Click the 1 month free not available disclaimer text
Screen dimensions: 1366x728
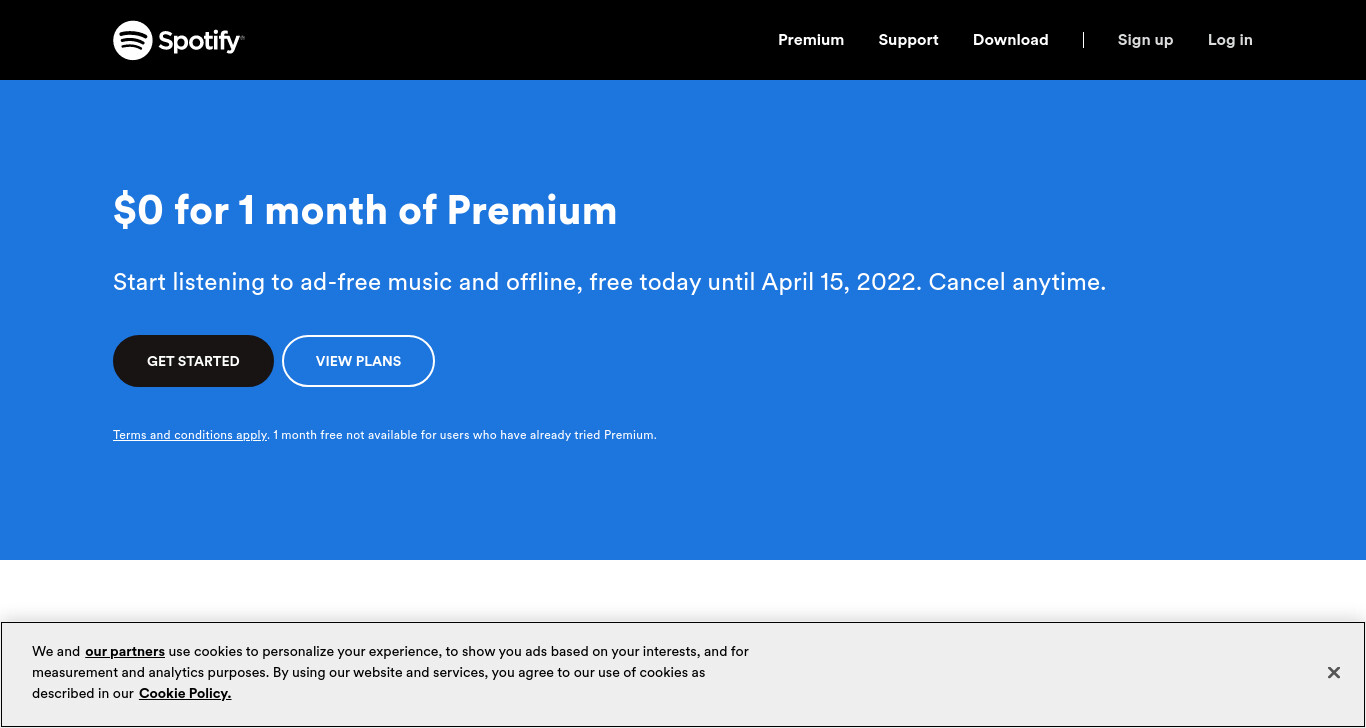(x=465, y=435)
